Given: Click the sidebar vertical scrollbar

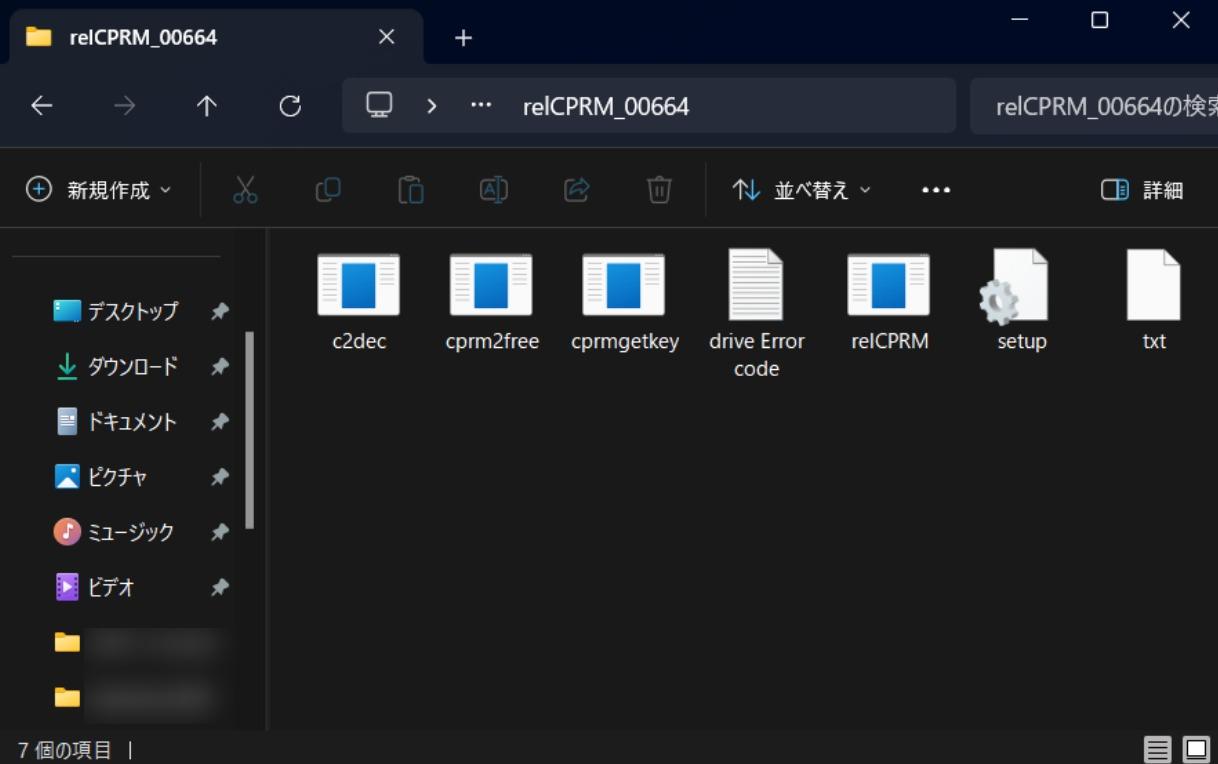Looking at the screenshot, I should point(249,430).
